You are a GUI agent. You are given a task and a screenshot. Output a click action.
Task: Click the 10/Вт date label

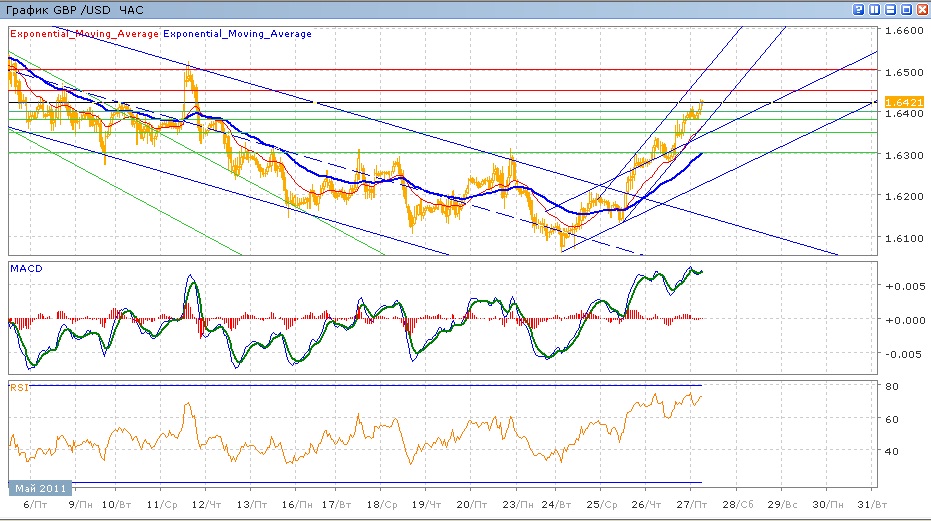point(116,504)
